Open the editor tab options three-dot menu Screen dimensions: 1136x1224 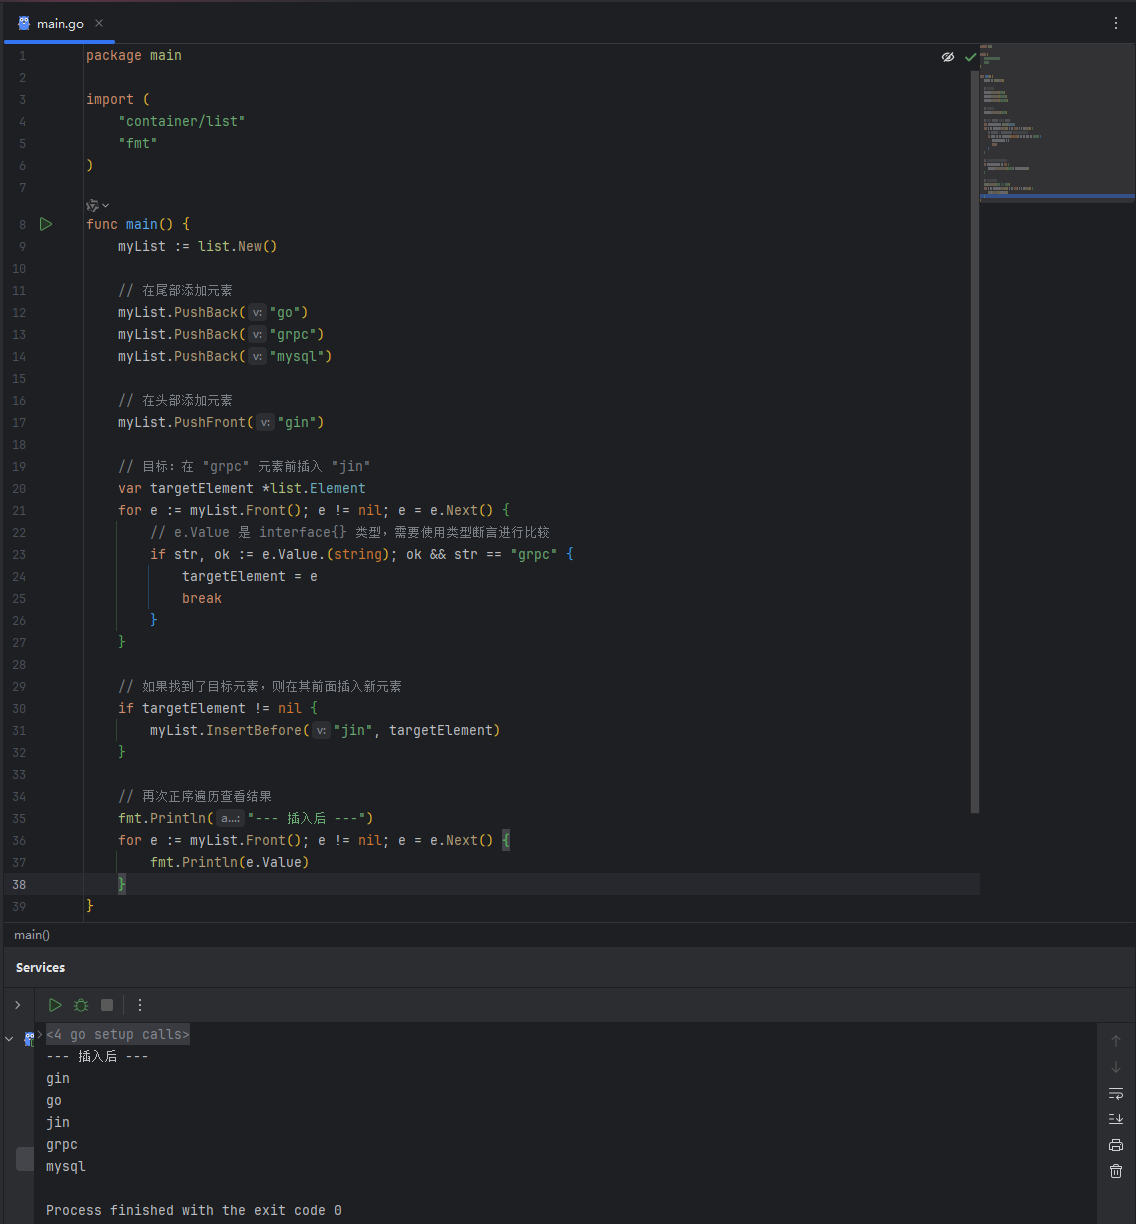tap(1116, 23)
